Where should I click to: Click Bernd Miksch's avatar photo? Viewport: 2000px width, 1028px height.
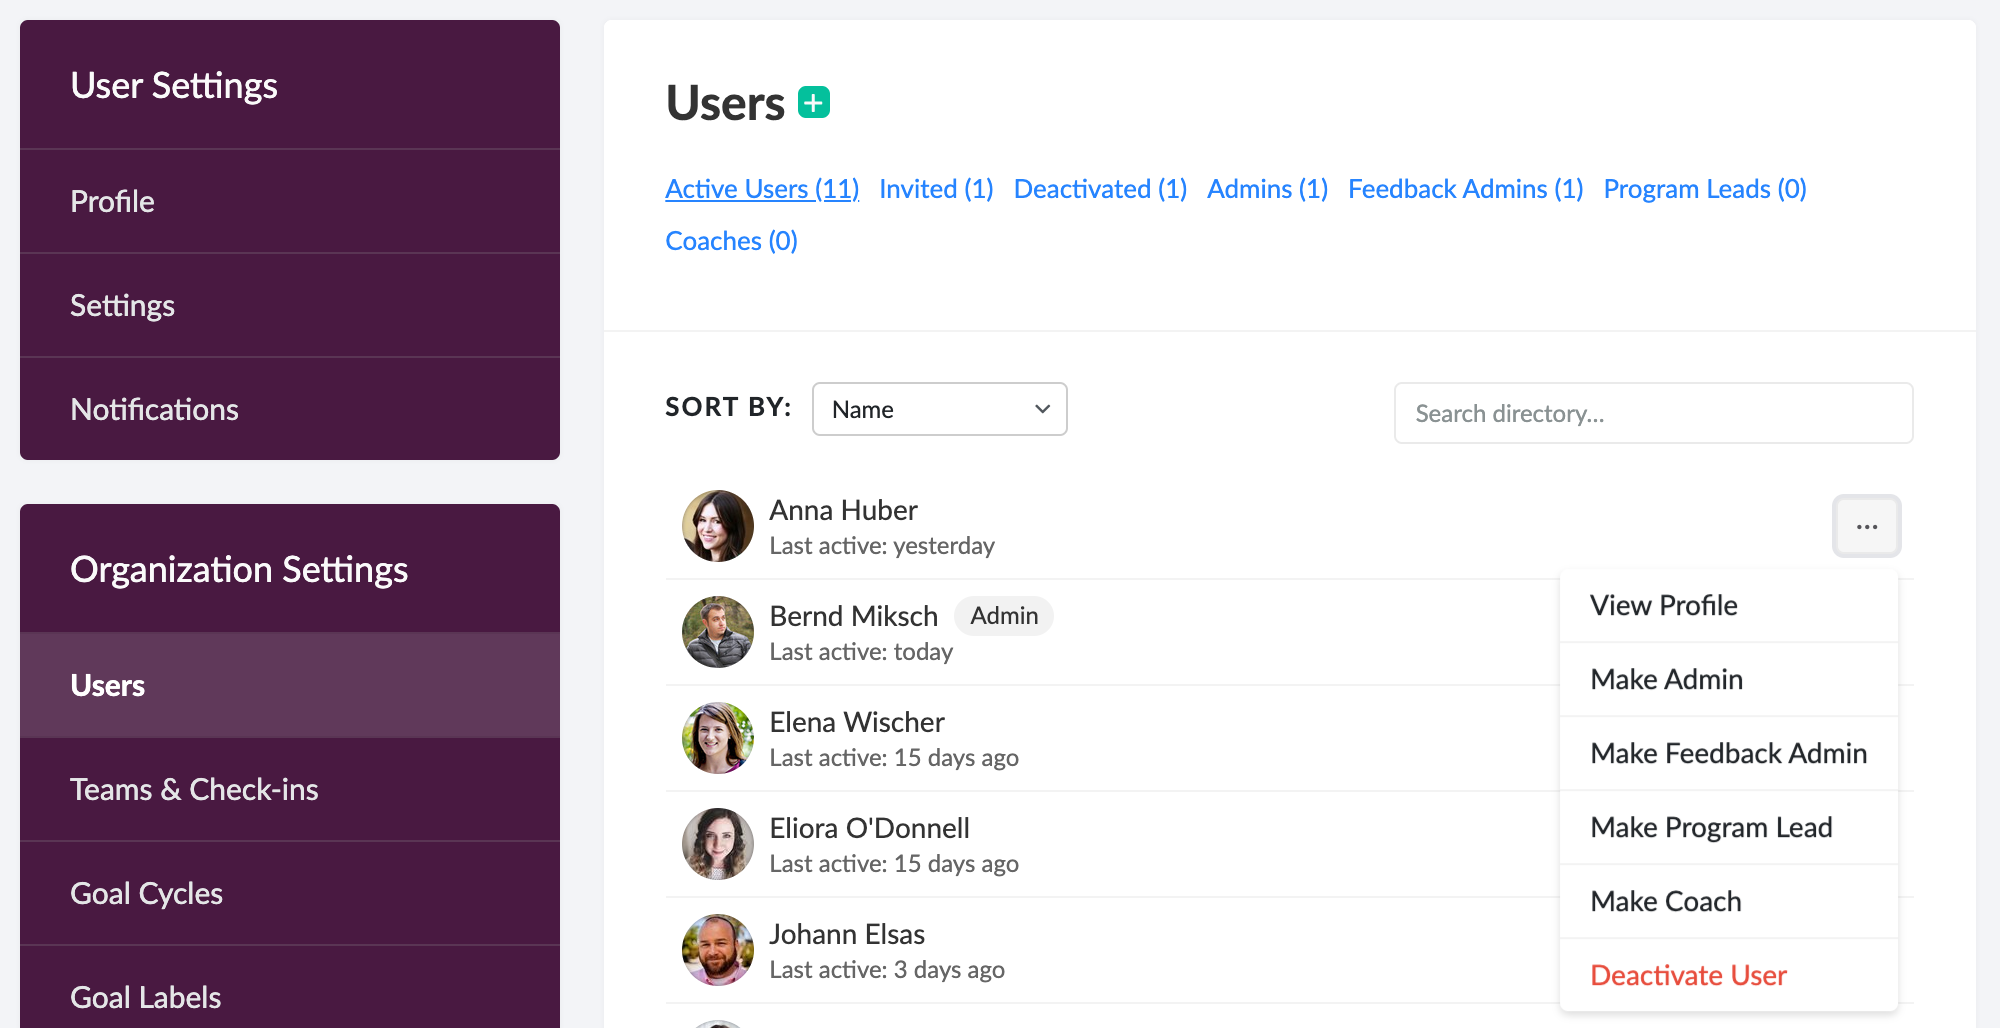pos(718,632)
